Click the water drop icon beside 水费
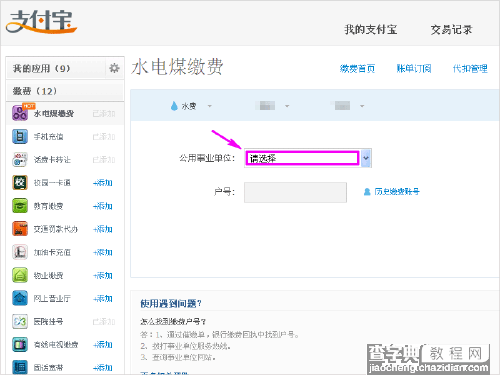The width and height of the screenshot is (500, 375). [174, 106]
